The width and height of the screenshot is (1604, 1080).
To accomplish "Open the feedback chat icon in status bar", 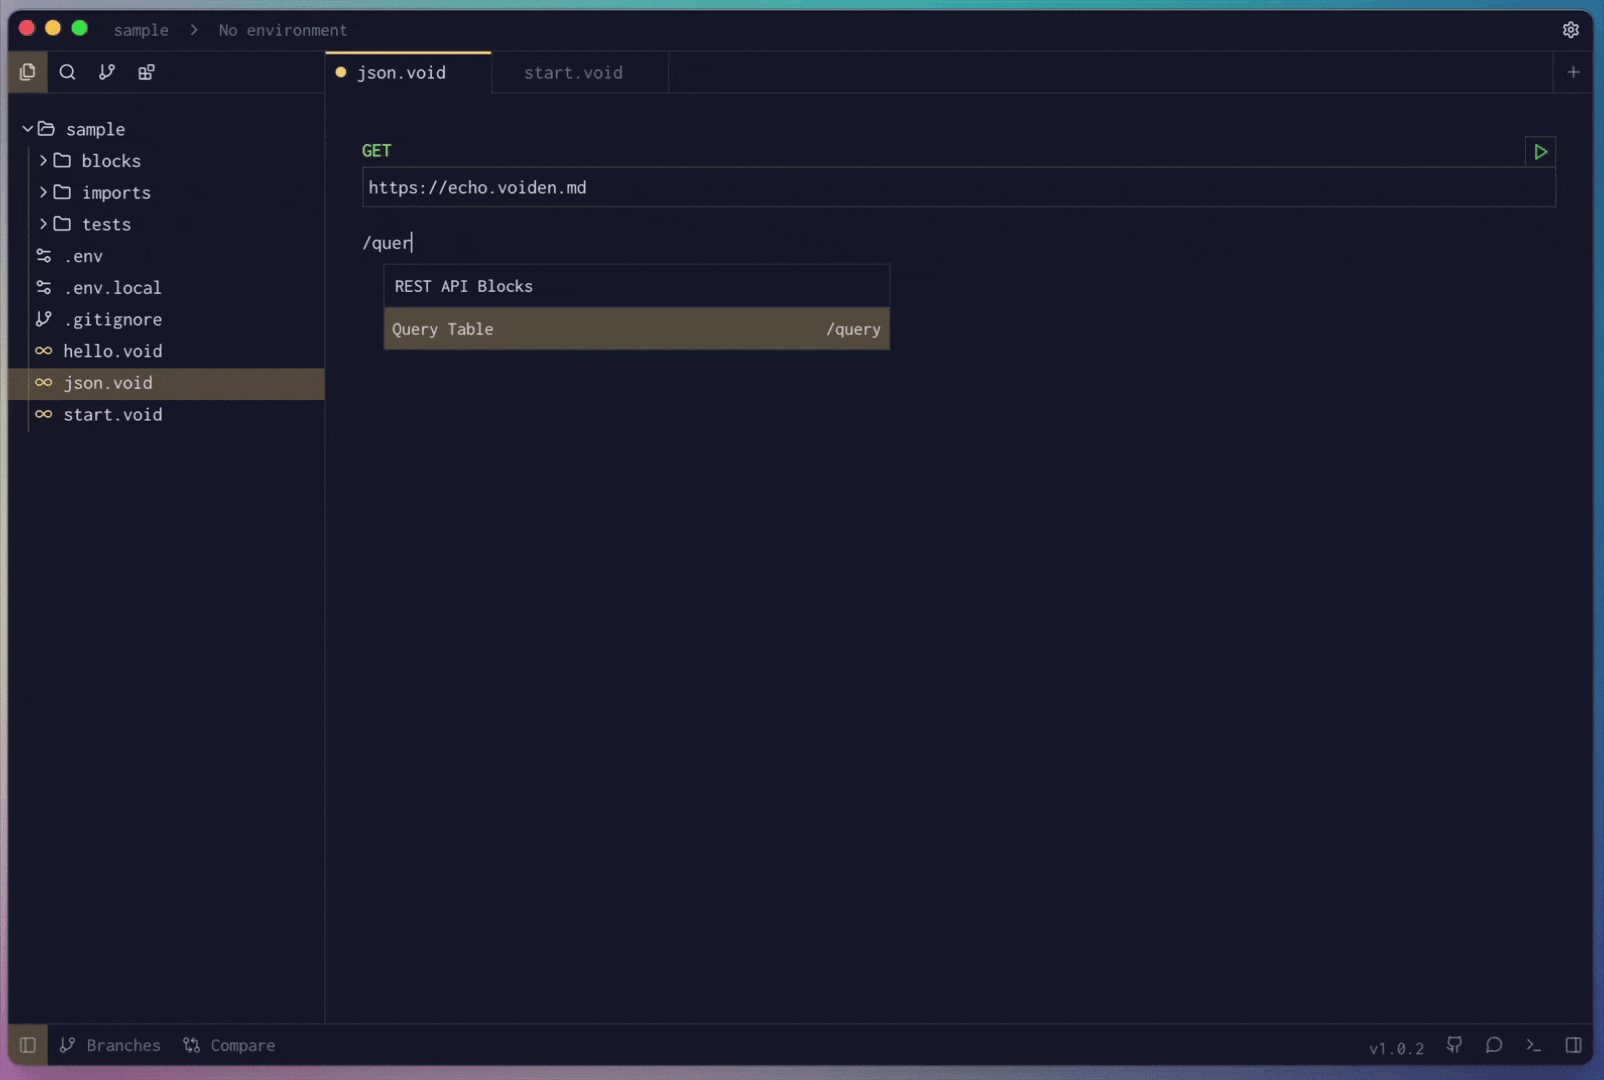I will (1494, 1045).
